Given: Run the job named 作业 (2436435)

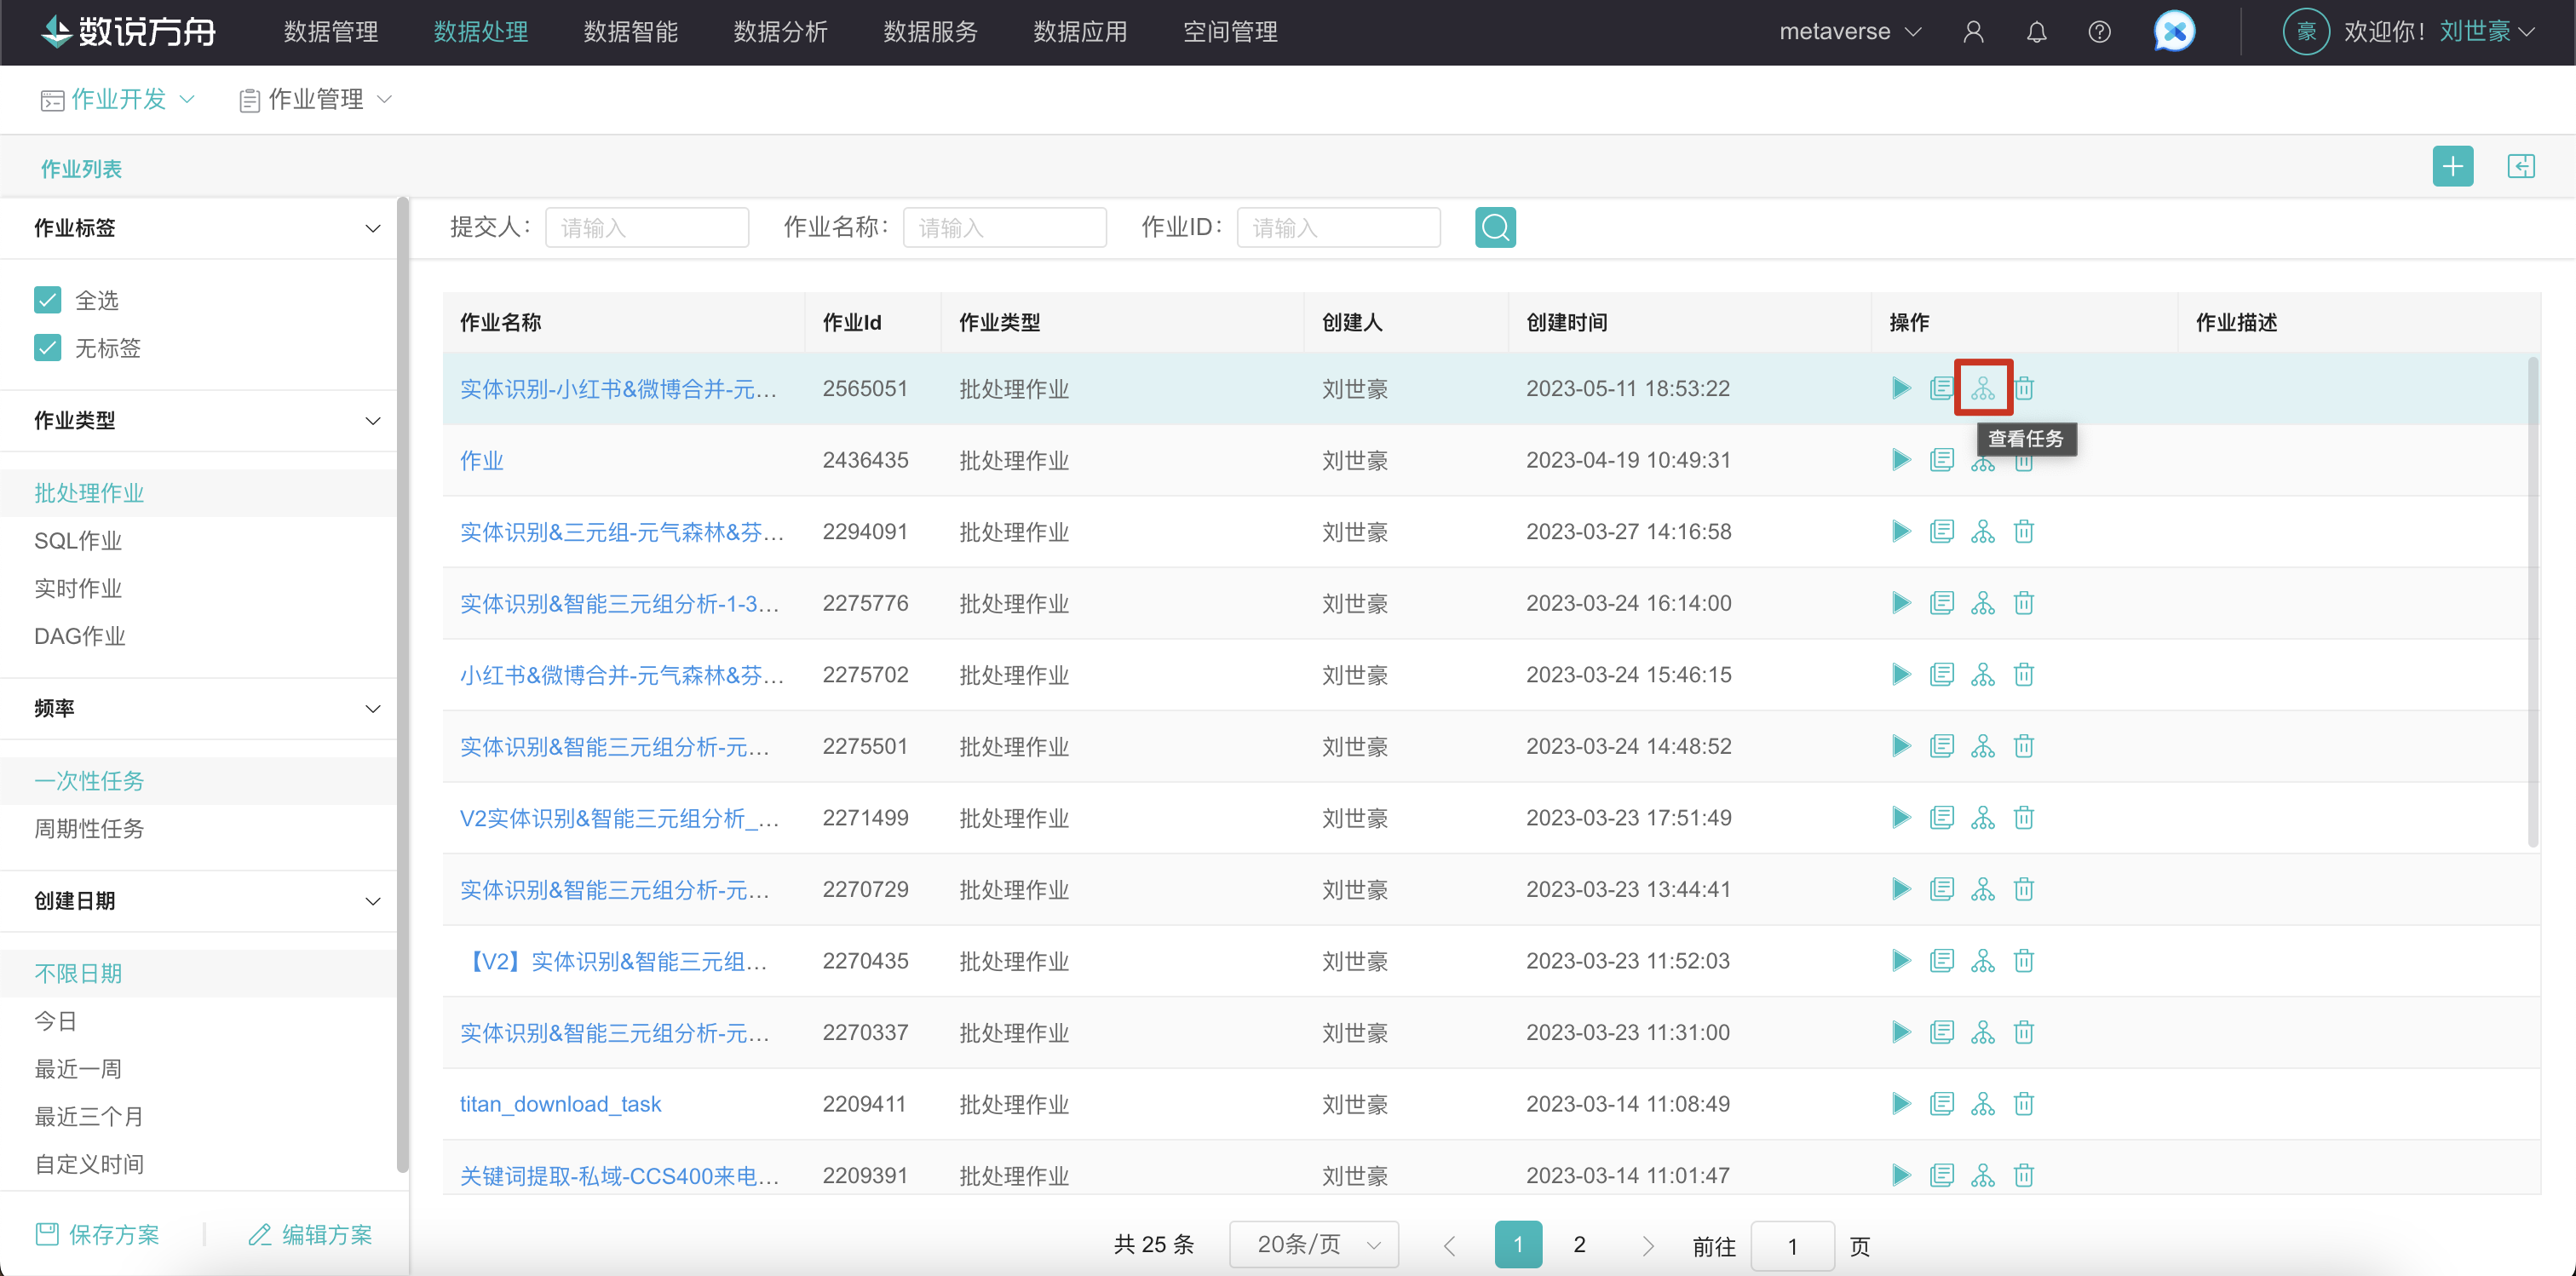Looking at the screenshot, I should [x=1900, y=460].
